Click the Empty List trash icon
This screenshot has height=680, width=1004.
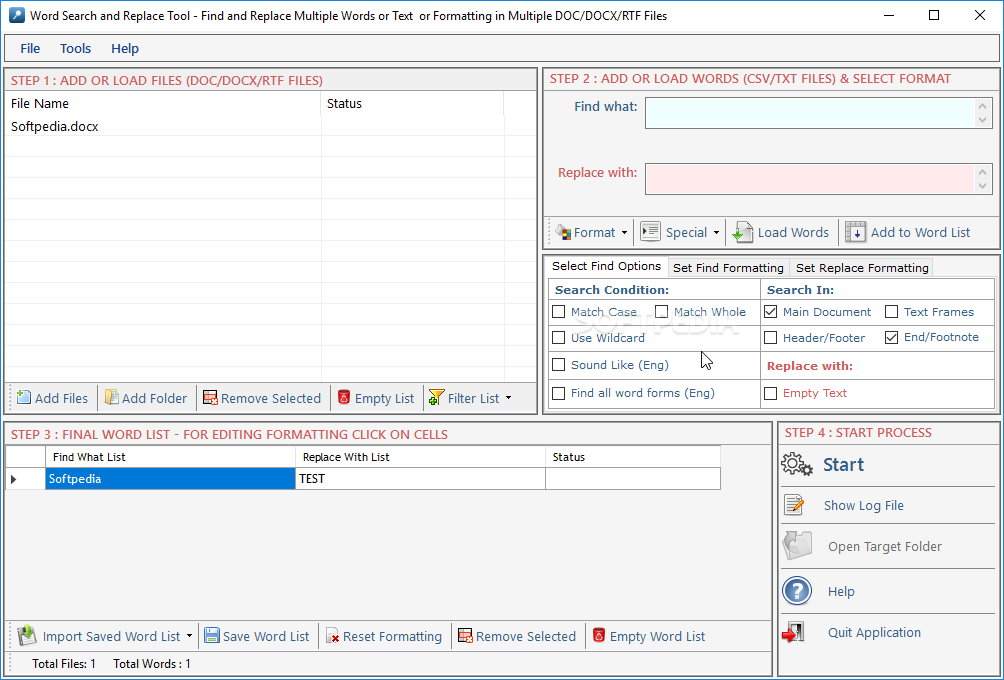coord(344,398)
